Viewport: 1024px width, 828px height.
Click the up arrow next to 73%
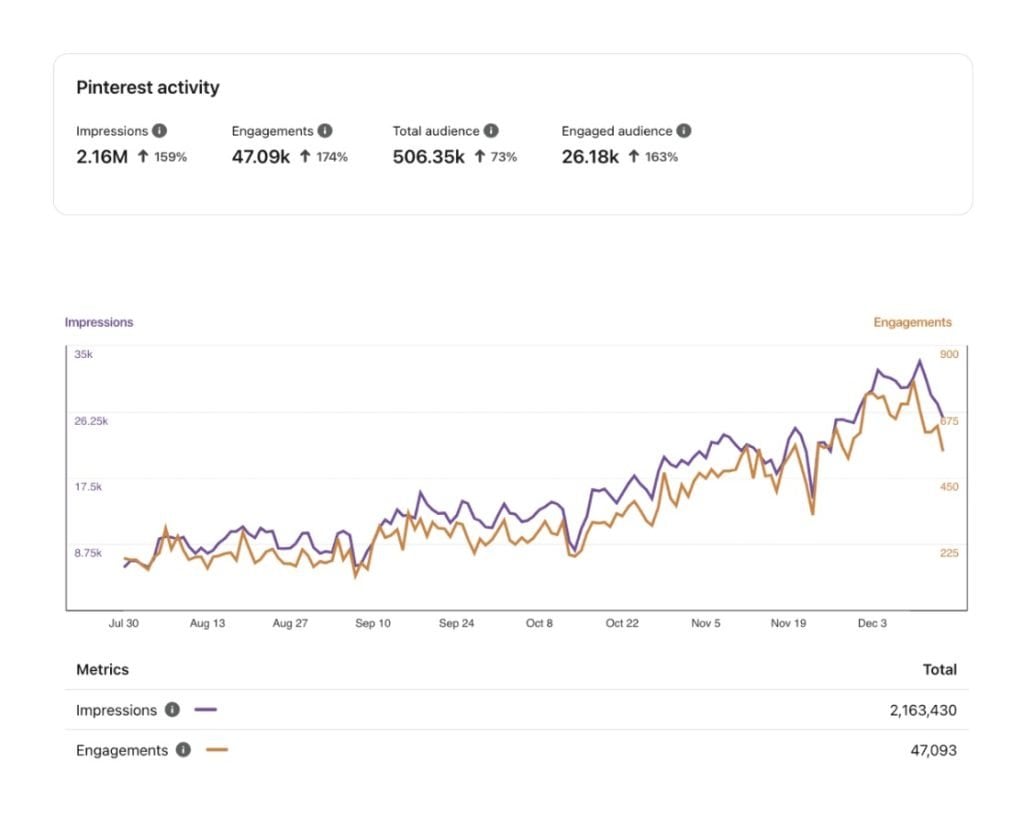coord(480,157)
